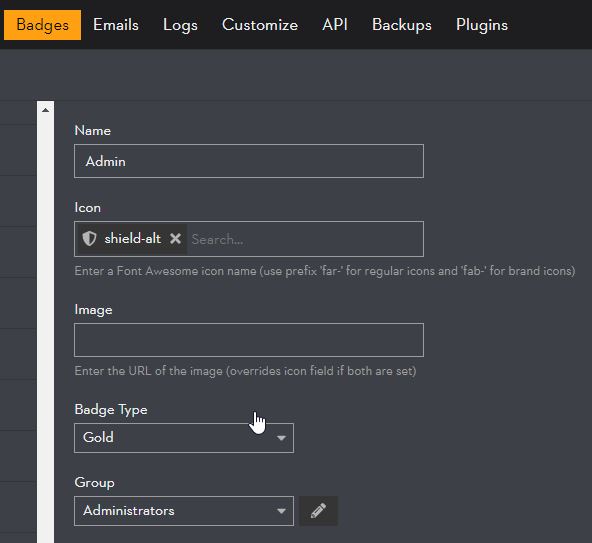Select the Administrators group combo box

point(184,511)
